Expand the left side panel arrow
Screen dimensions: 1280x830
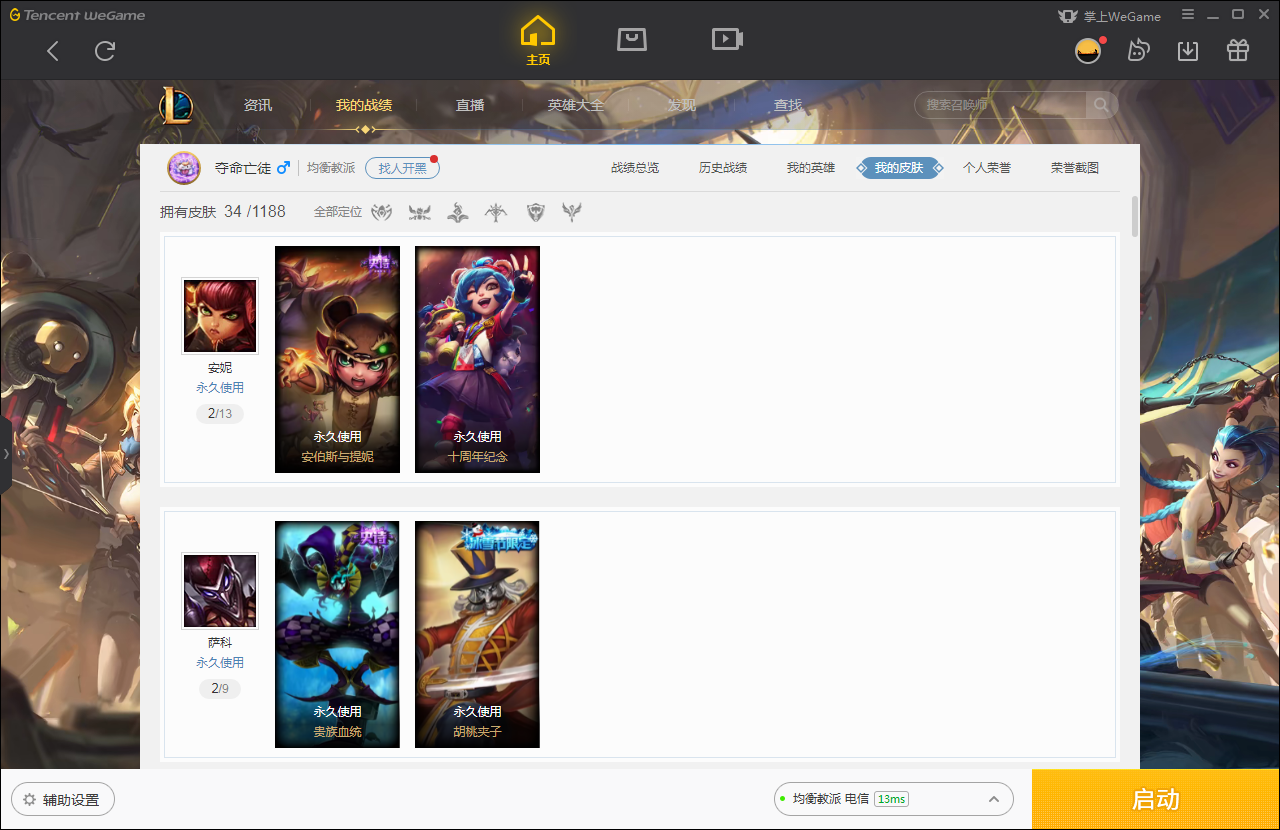[6, 454]
